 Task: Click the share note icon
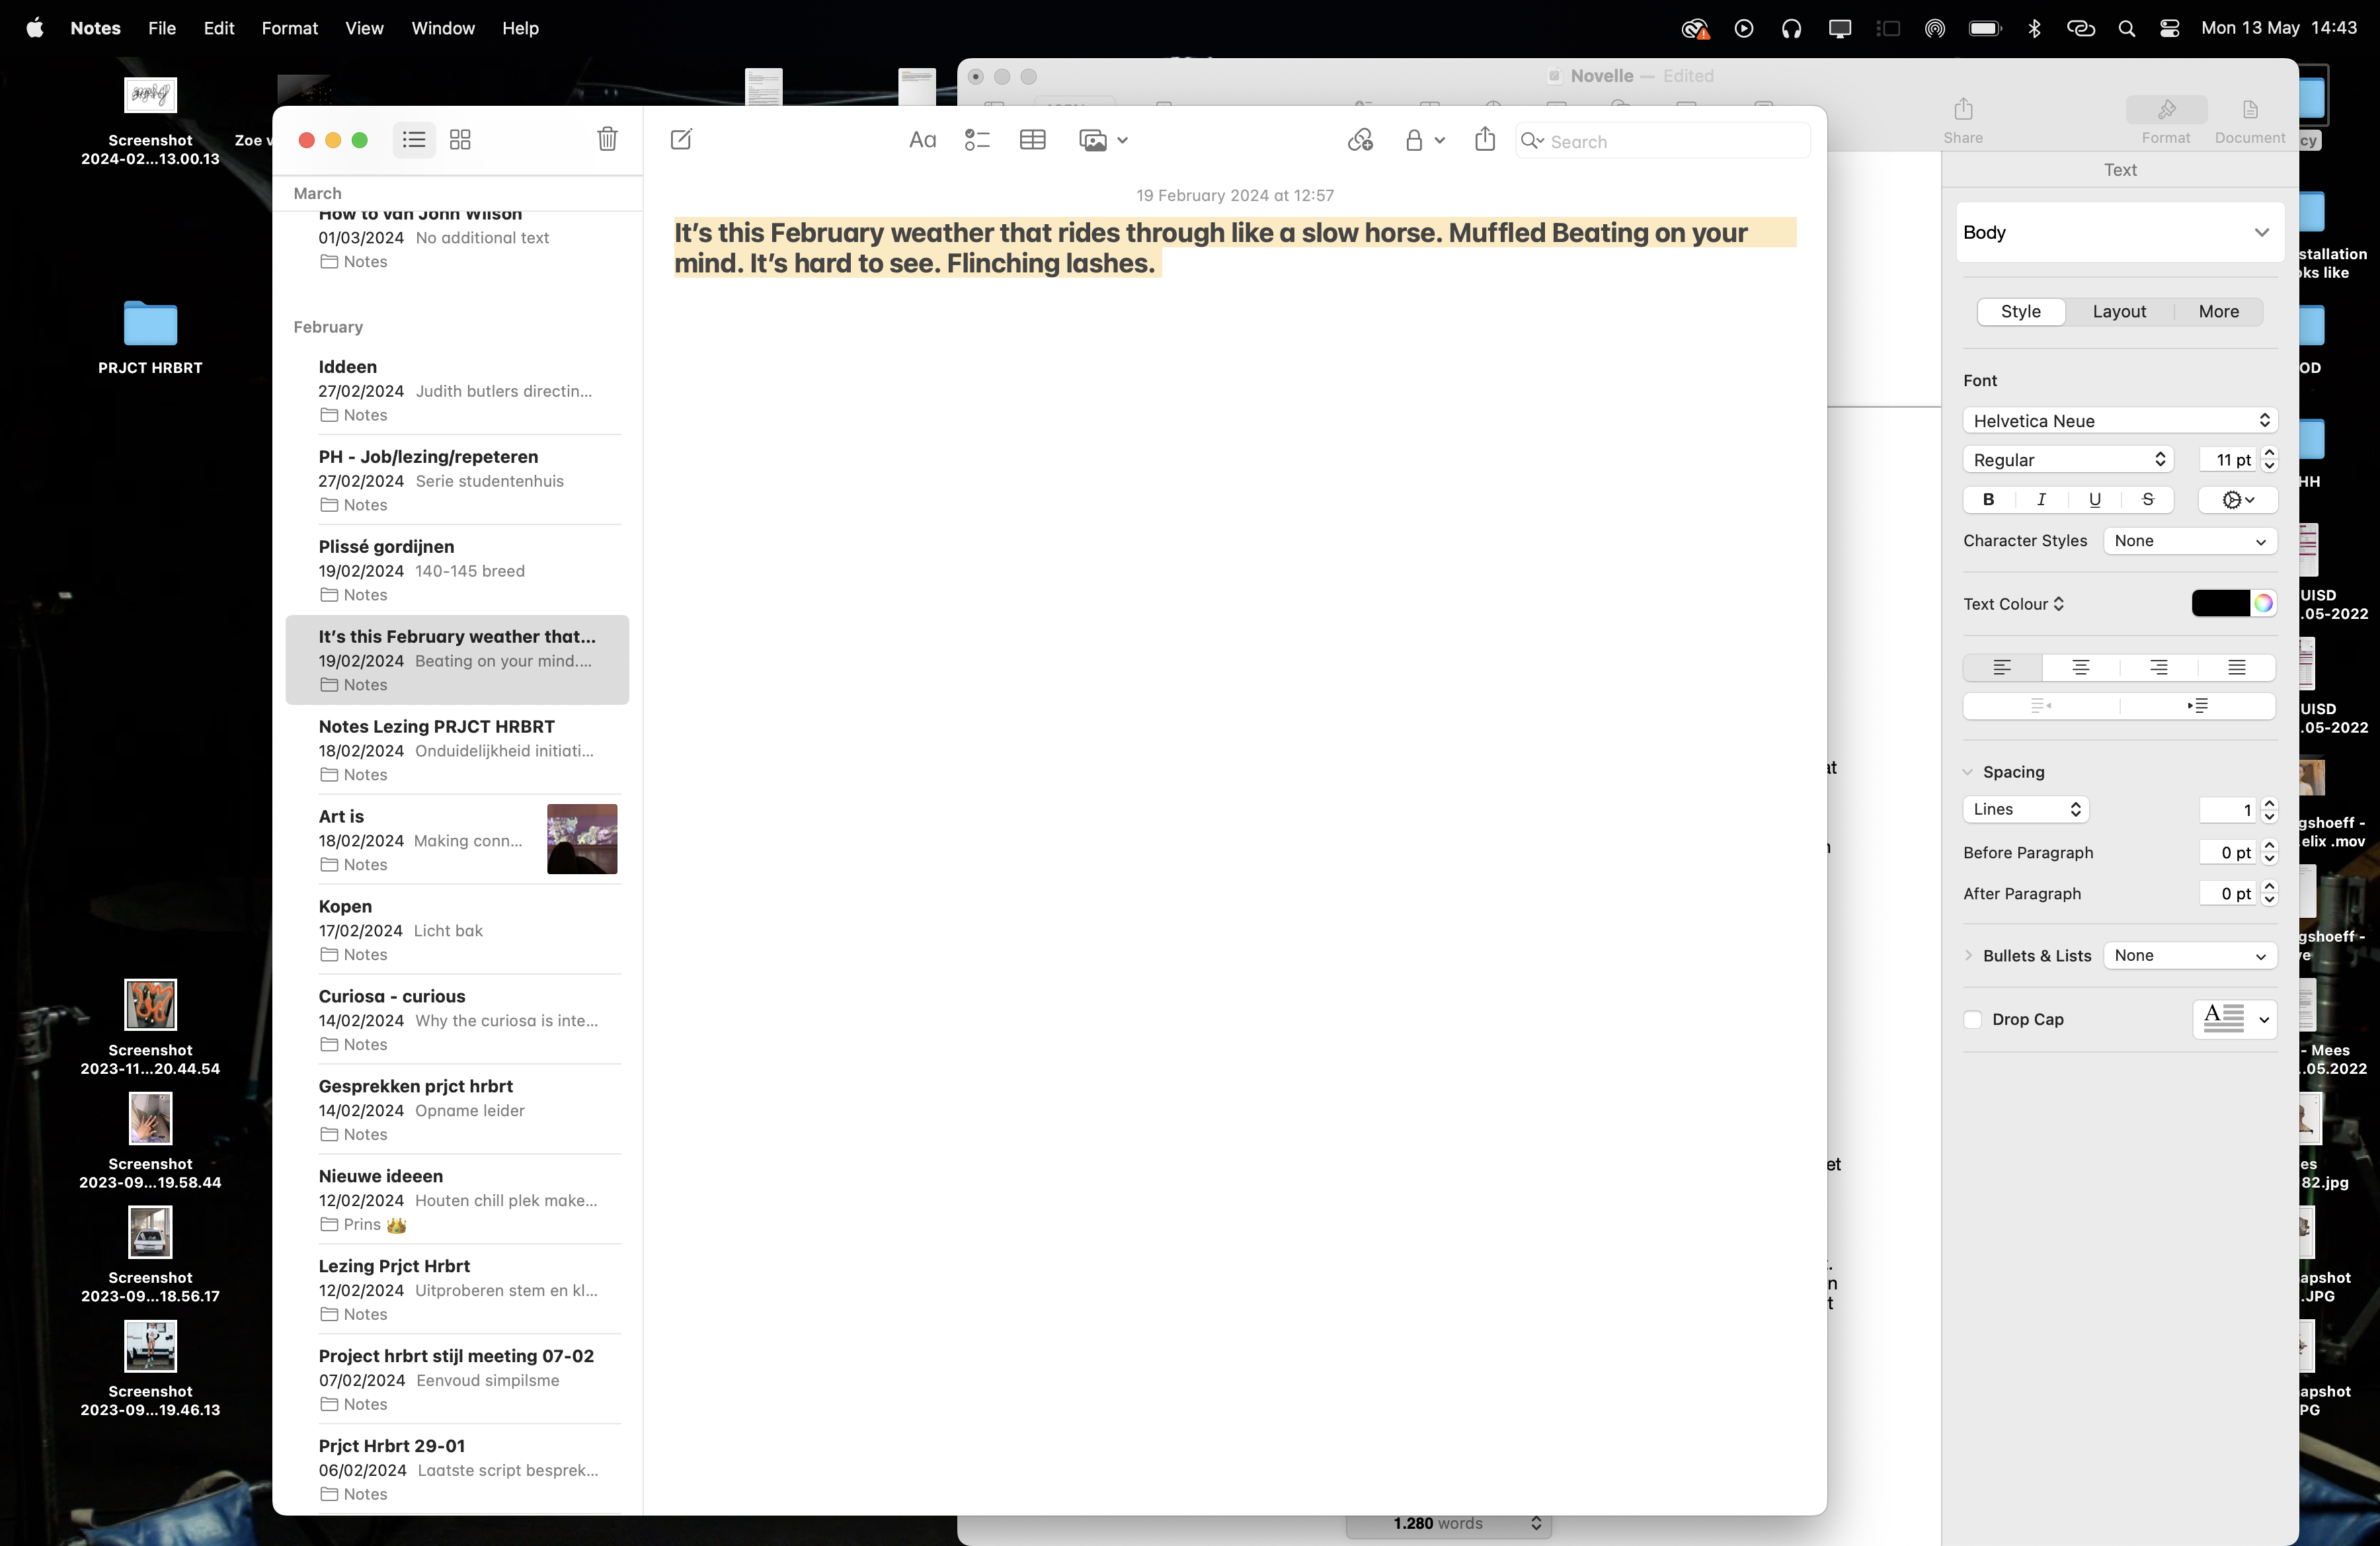click(1485, 140)
